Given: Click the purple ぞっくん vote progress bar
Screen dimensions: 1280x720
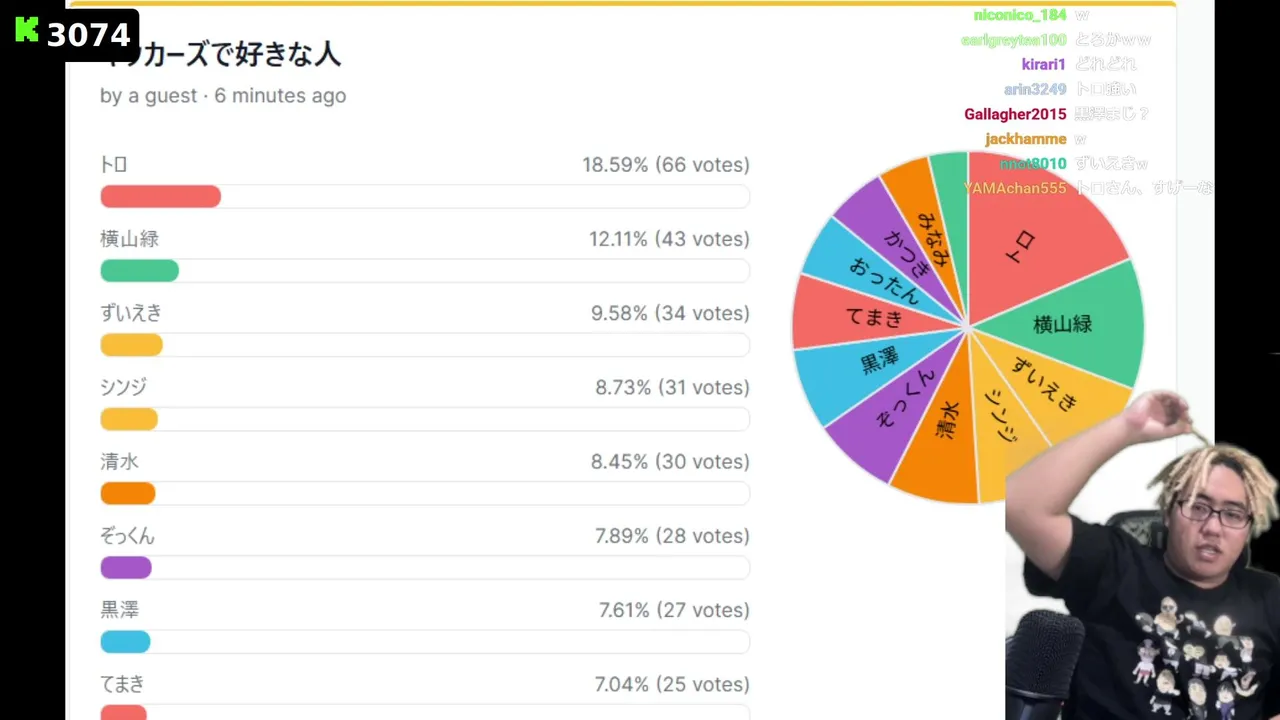Looking at the screenshot, I should (126, 568).
